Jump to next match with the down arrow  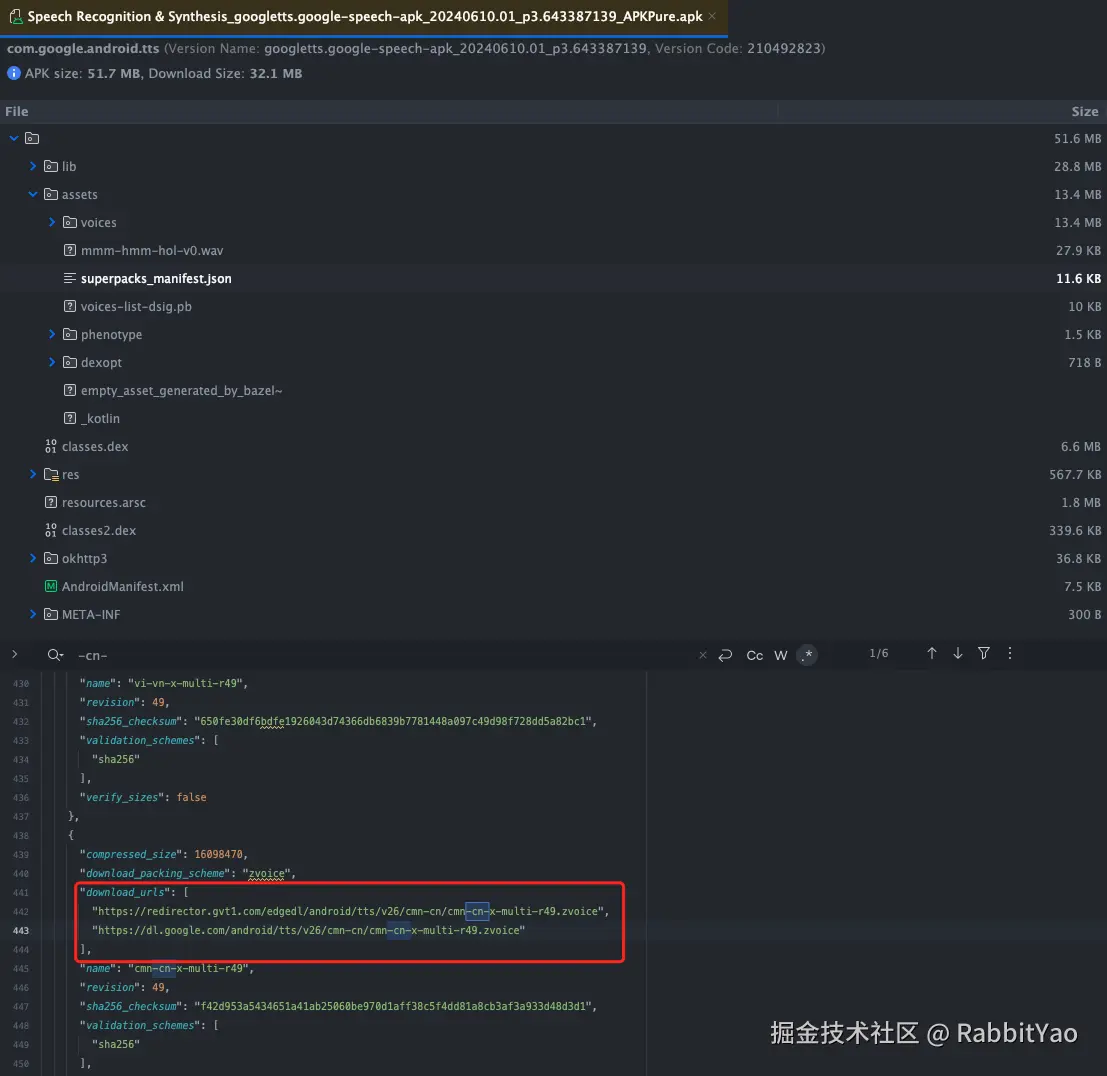pyautogui.click(x=957, y=652)
